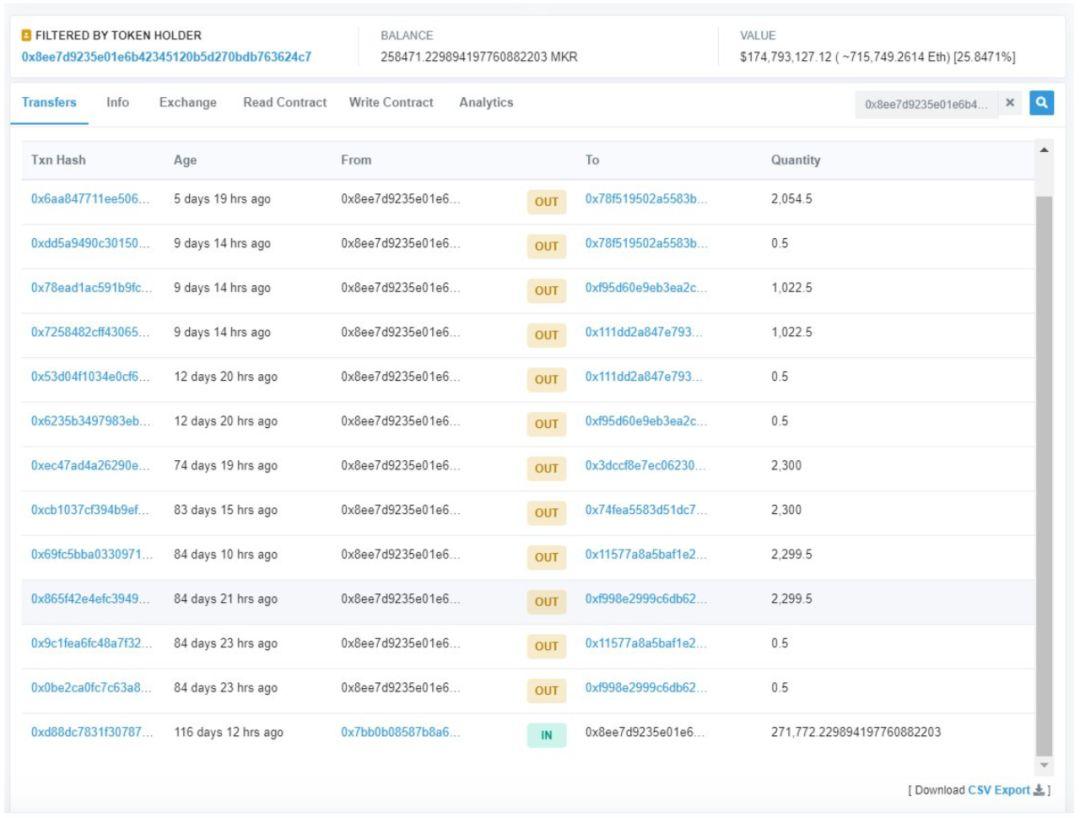Click the blue search magnifier button
This screenshot has width=1080, height=818.
pyautogui.click(x=1041, y=103)
